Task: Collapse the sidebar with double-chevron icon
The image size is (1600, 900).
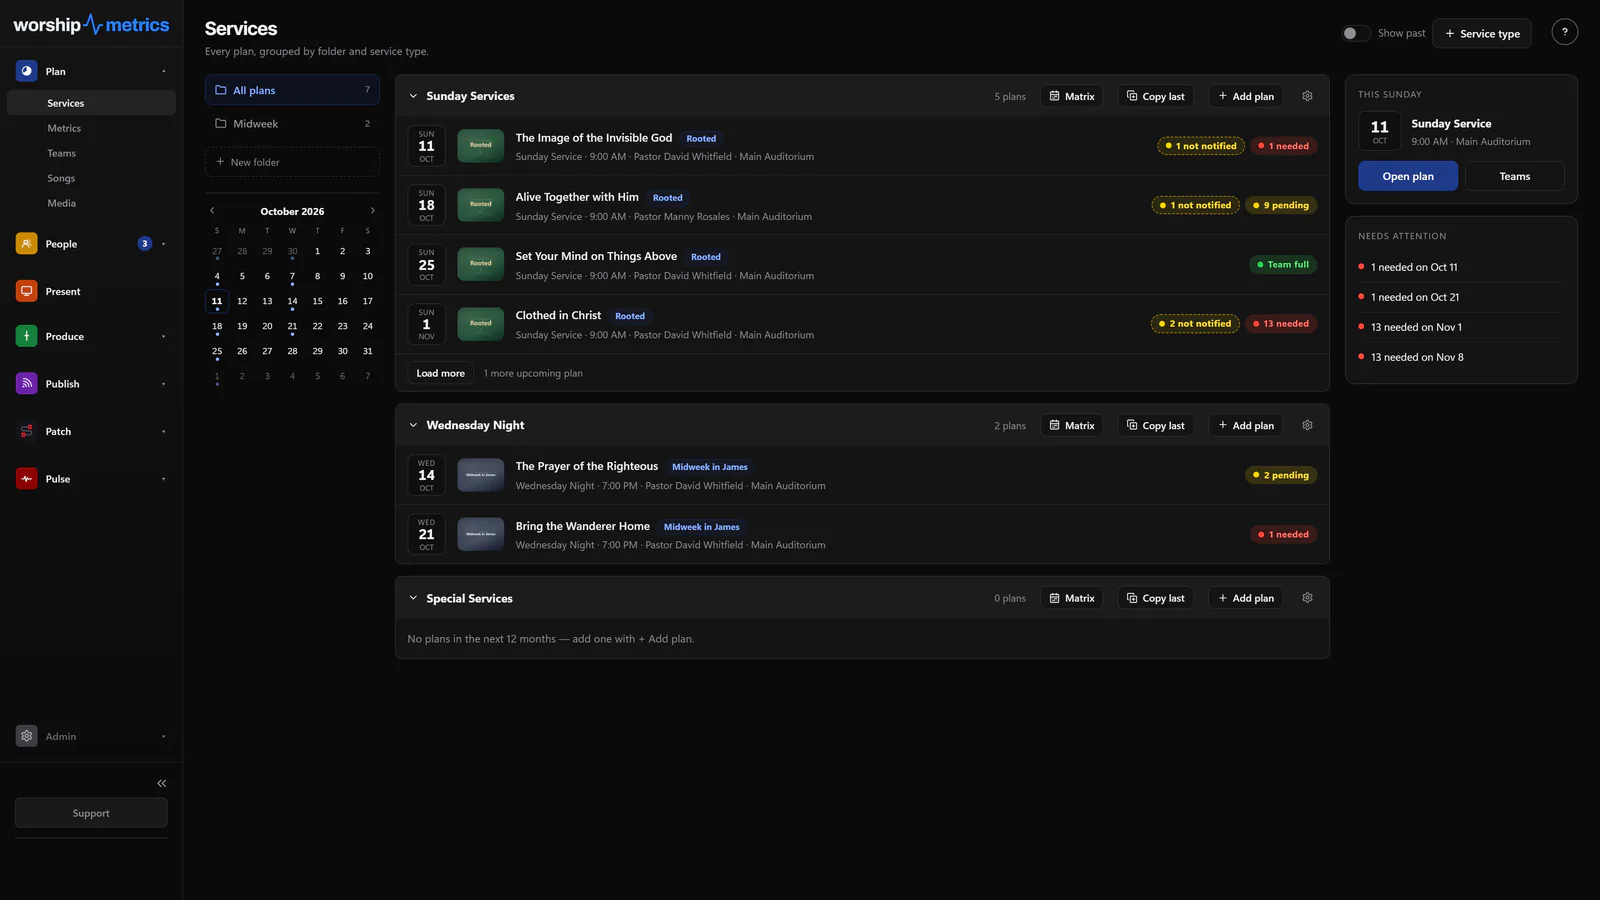Action: [162, 783]
